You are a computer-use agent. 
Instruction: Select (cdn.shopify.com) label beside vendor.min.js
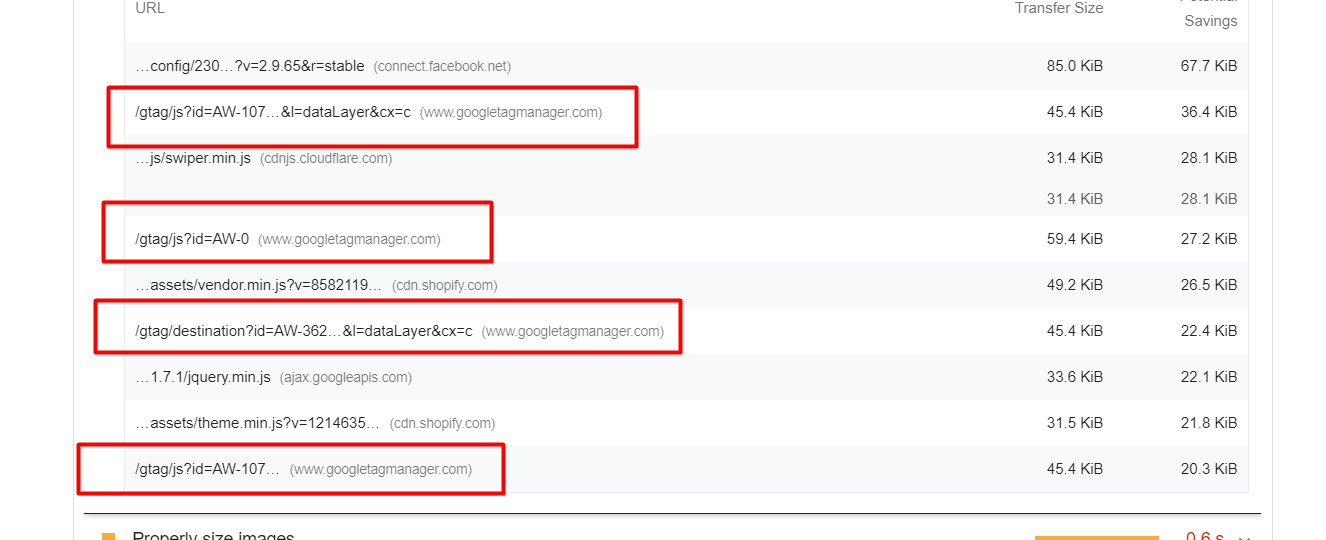(x=444, y=285)
